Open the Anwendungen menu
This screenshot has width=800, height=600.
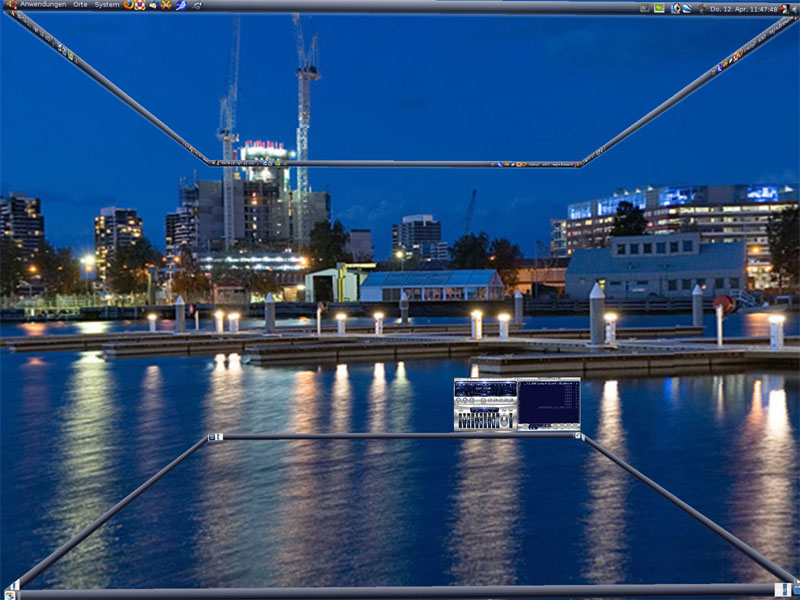coord(43,5)
